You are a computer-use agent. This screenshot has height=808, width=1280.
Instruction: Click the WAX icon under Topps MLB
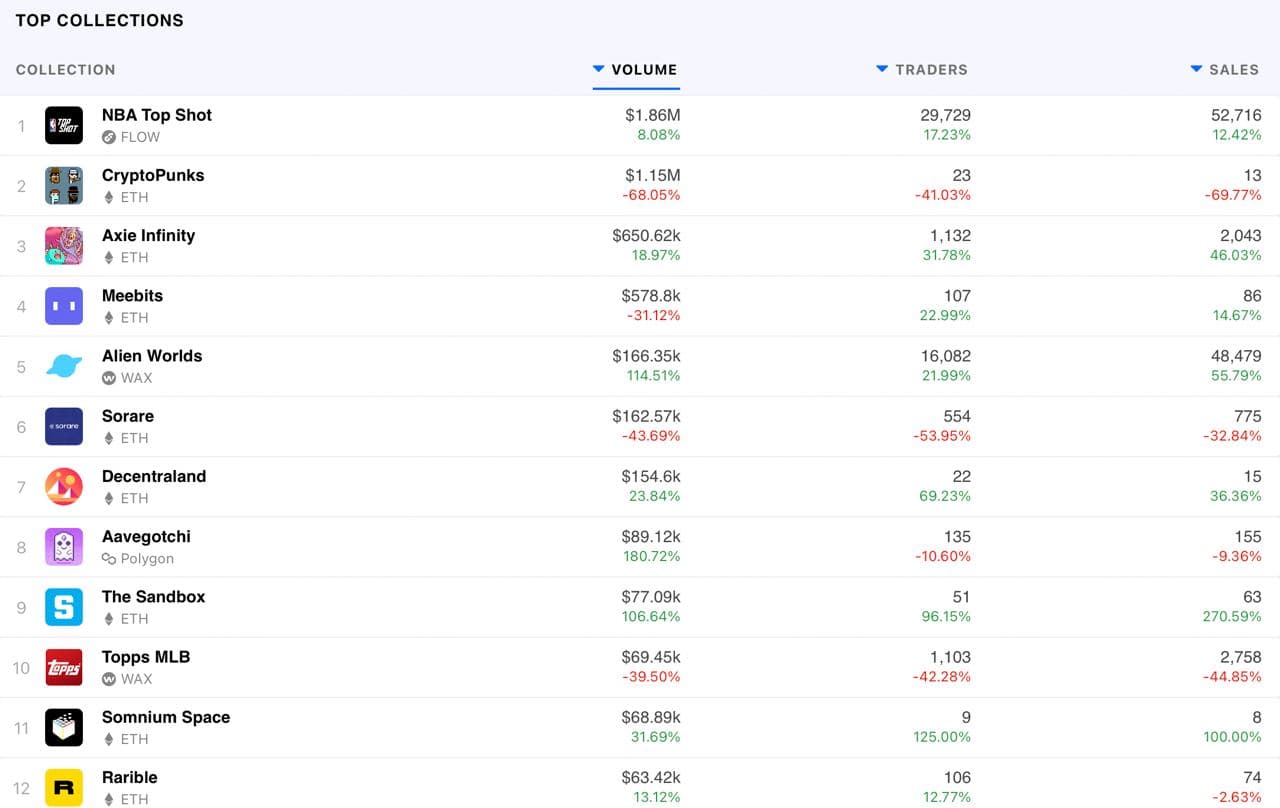[109, 679]
